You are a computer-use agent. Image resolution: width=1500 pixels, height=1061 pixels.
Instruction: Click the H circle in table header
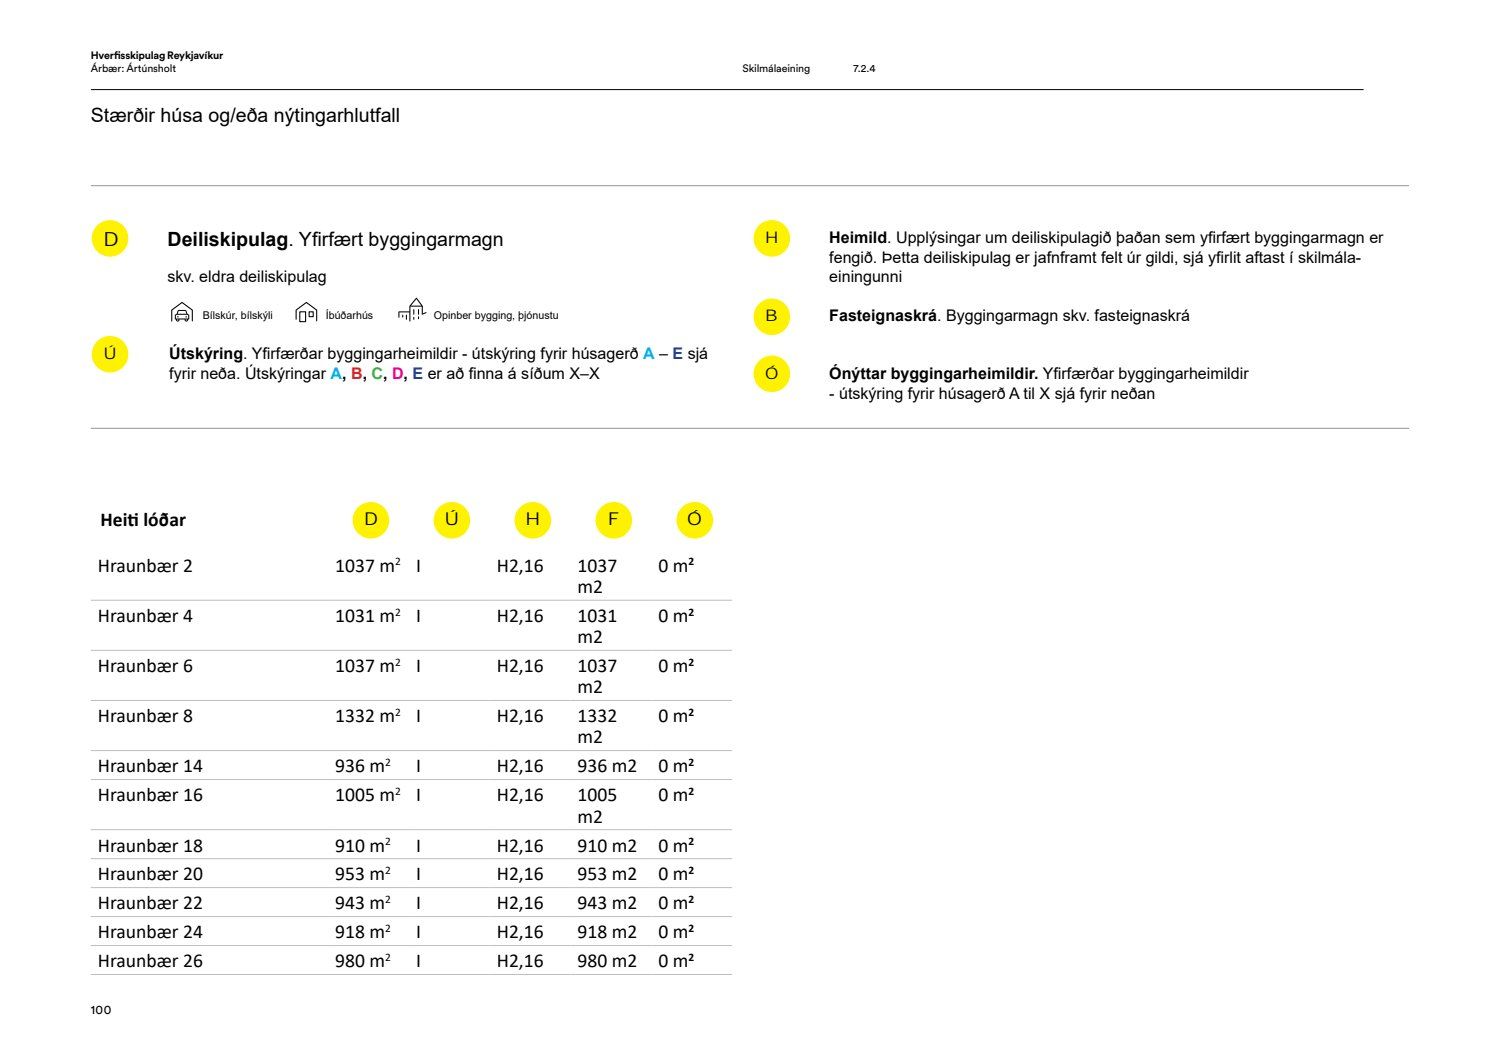[x=532, y=519]
